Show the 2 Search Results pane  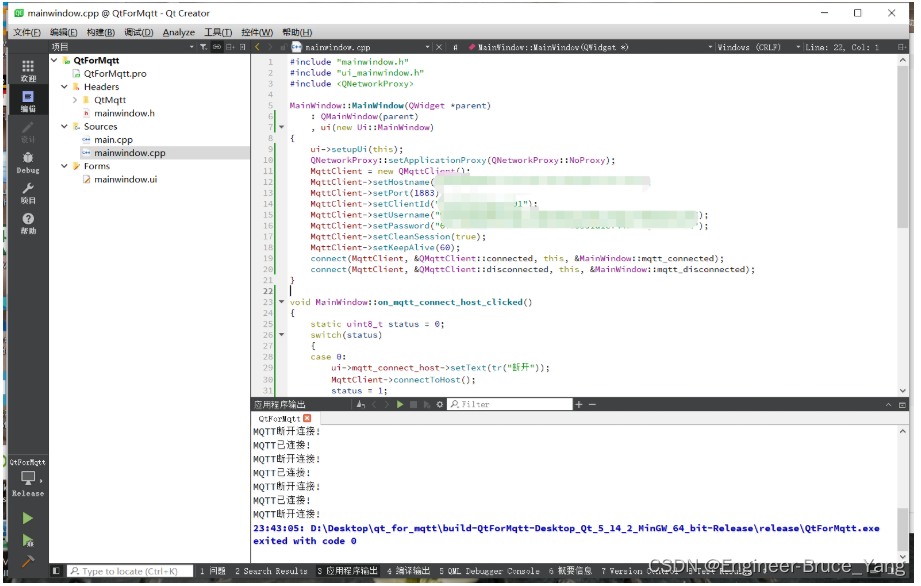click(x=271, y=571)
